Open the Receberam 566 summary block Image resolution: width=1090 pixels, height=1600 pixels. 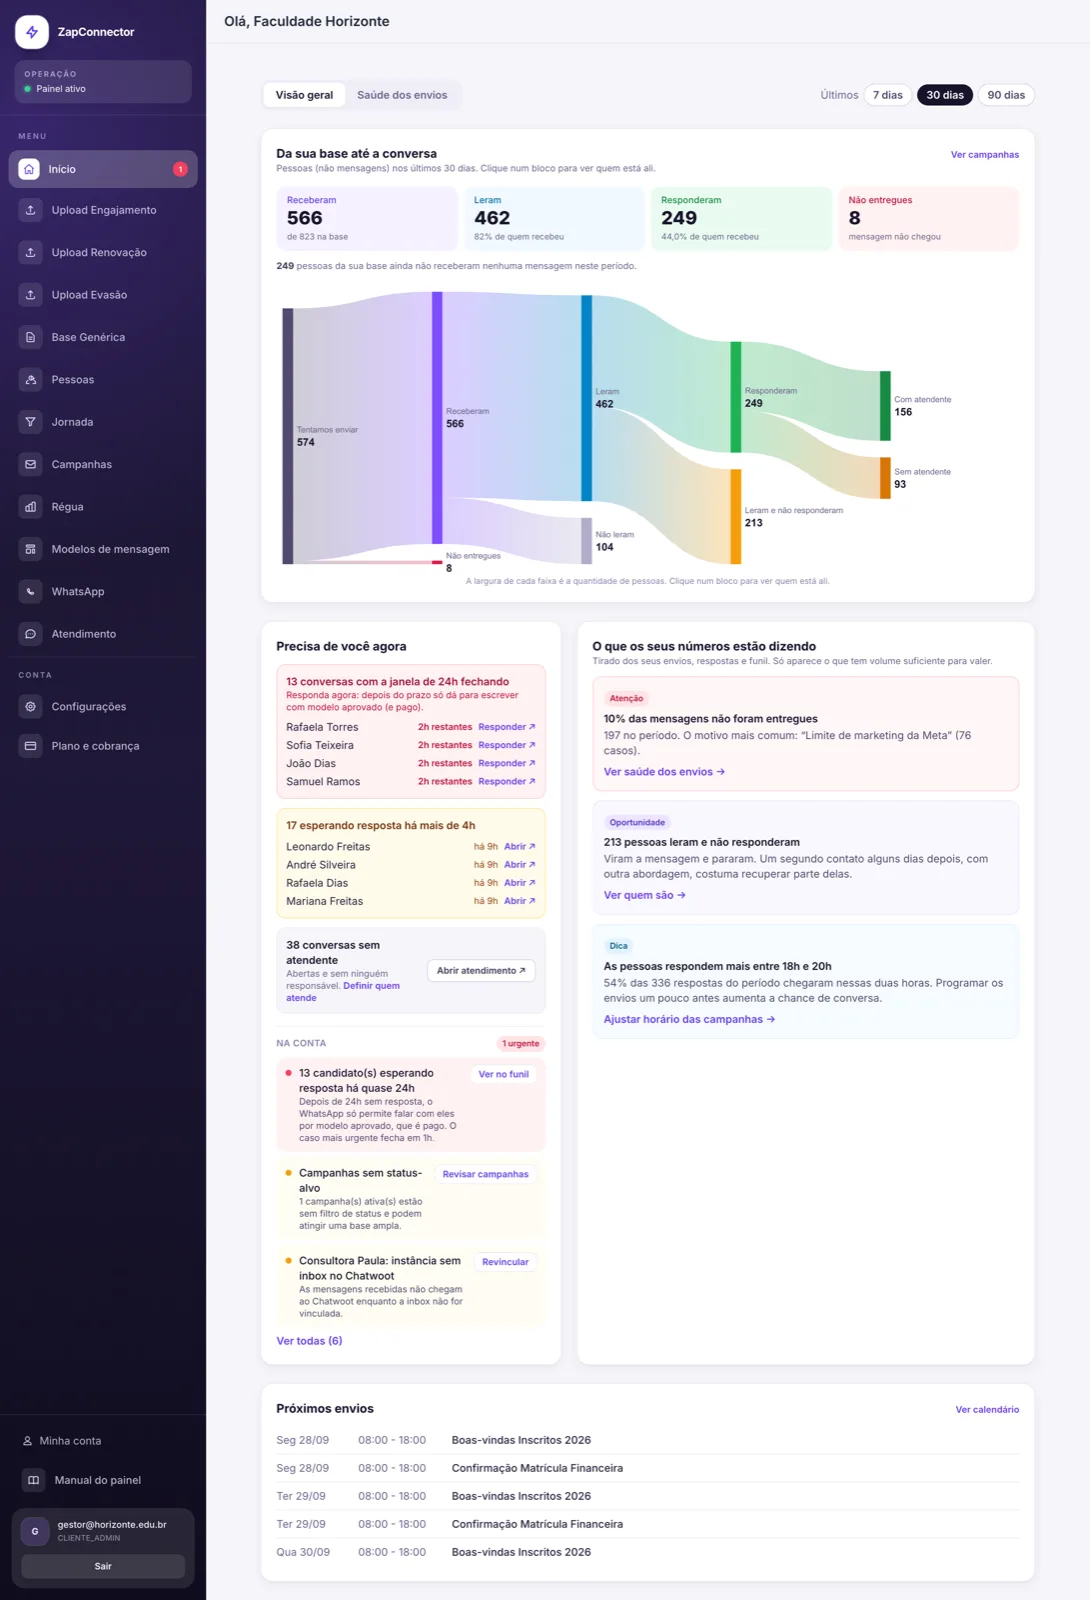pyautogui.click(x=367, y=218)
